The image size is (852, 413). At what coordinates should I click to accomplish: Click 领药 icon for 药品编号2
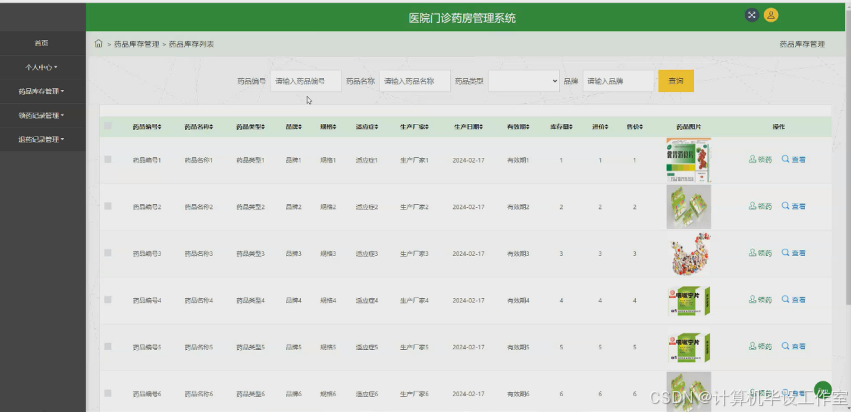click(753, 206)
